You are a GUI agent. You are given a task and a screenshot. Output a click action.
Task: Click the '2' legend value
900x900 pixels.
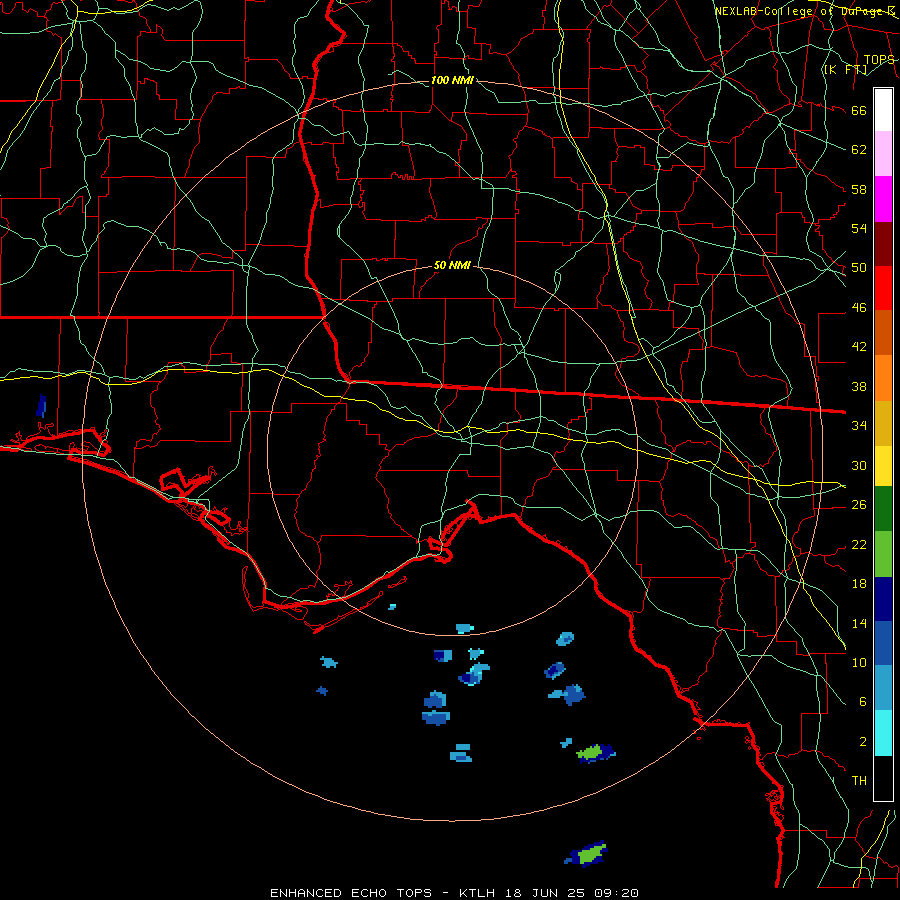point(863,742)
